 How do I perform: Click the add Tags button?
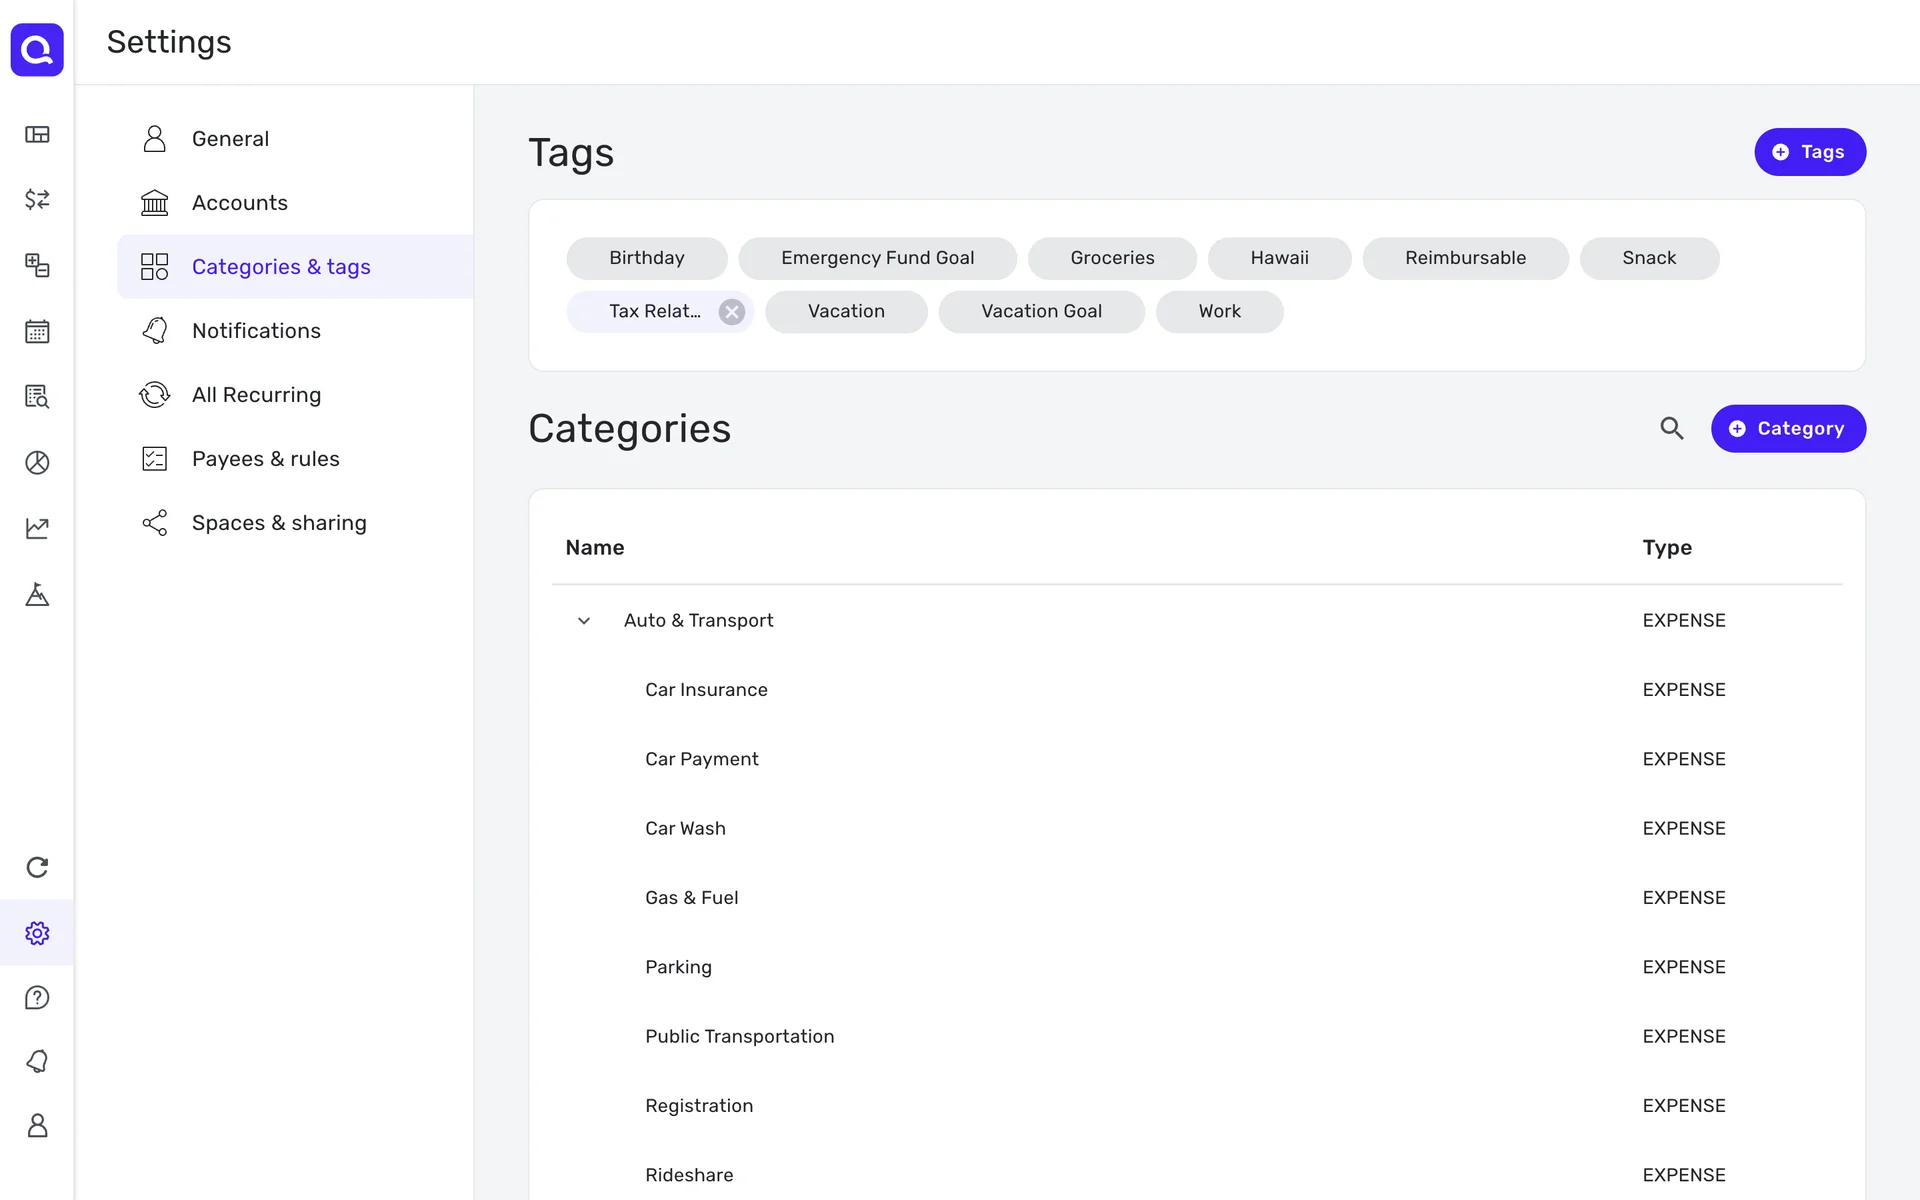[1809, 152]
